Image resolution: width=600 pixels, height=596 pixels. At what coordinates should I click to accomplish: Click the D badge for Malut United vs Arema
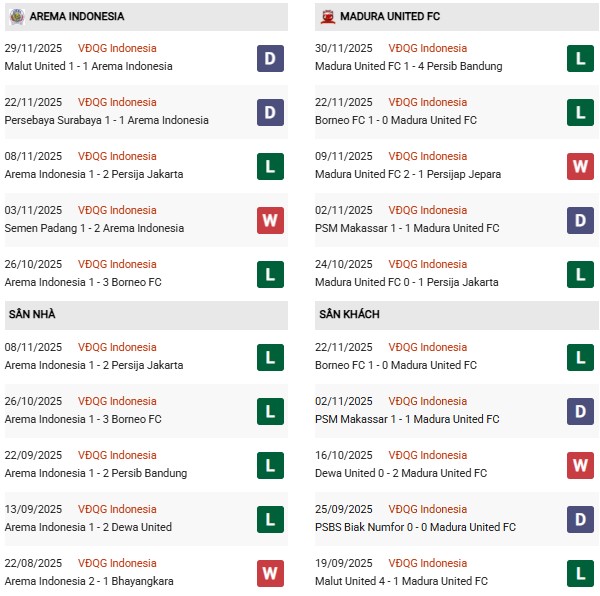[270, 58]
